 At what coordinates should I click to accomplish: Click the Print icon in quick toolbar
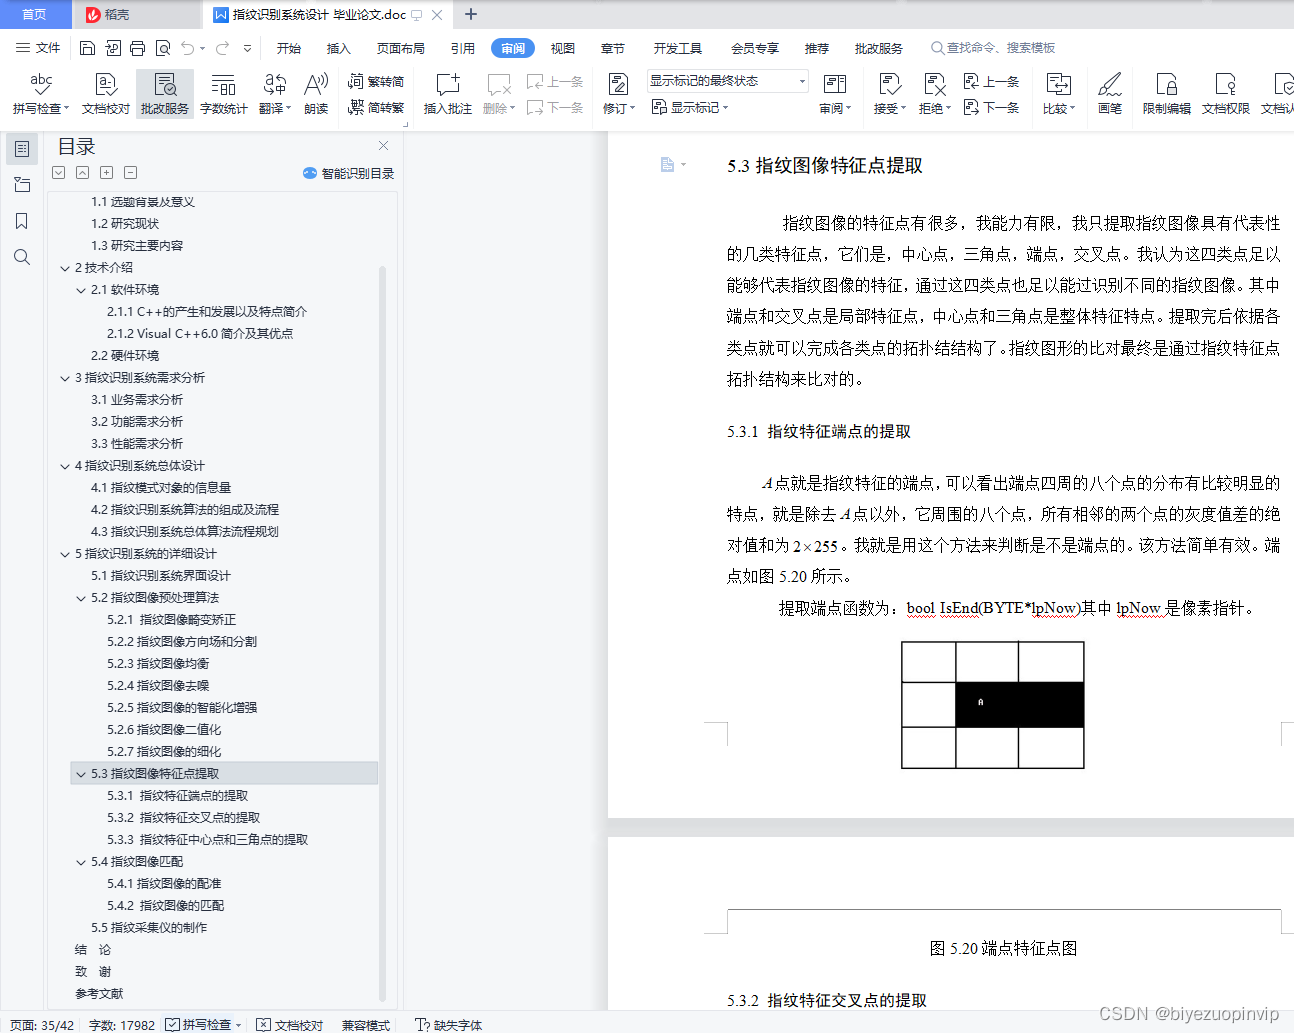tap(137, 48)
